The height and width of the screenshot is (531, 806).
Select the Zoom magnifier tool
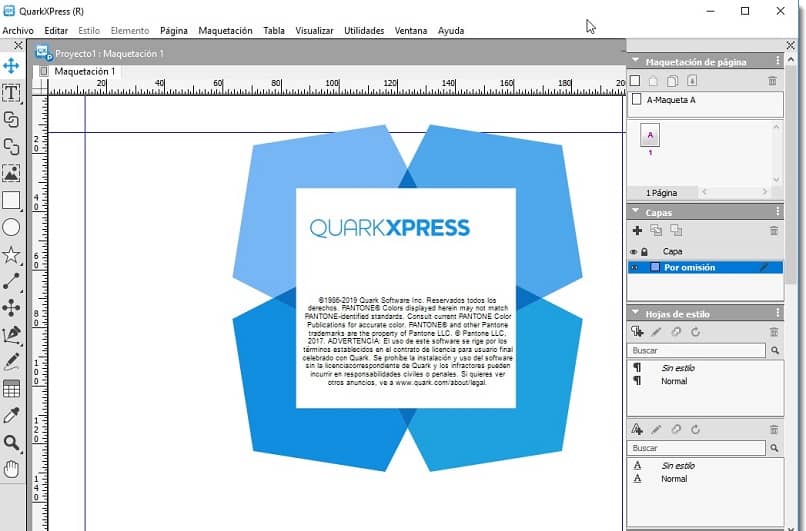11,443
